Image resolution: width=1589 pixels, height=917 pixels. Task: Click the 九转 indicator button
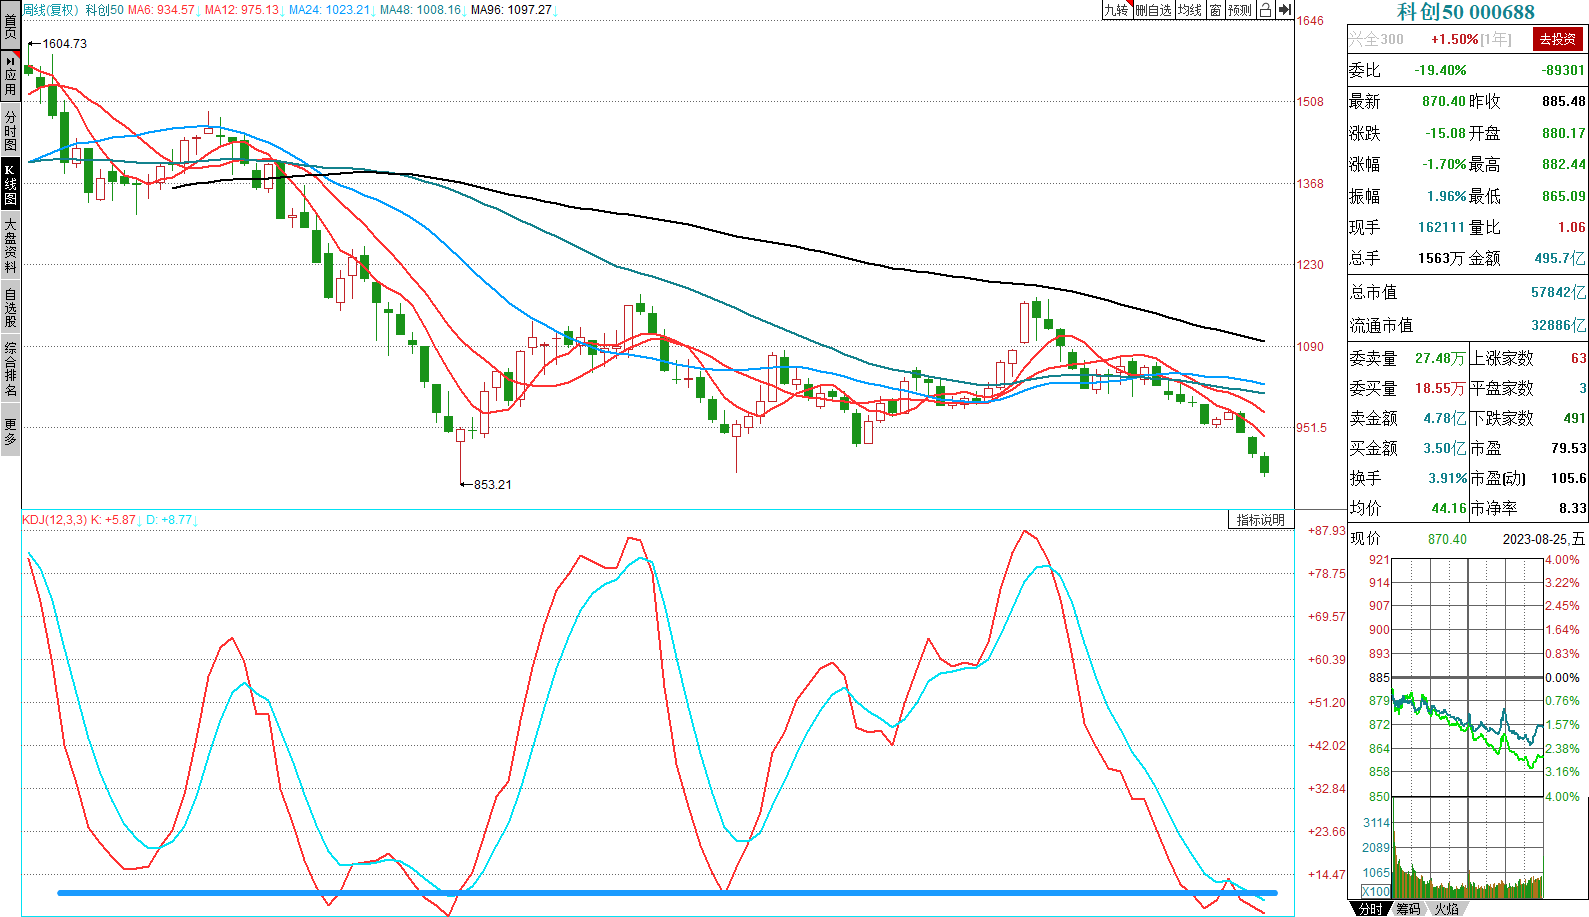pyautogui.click(x=1116, y=10)
